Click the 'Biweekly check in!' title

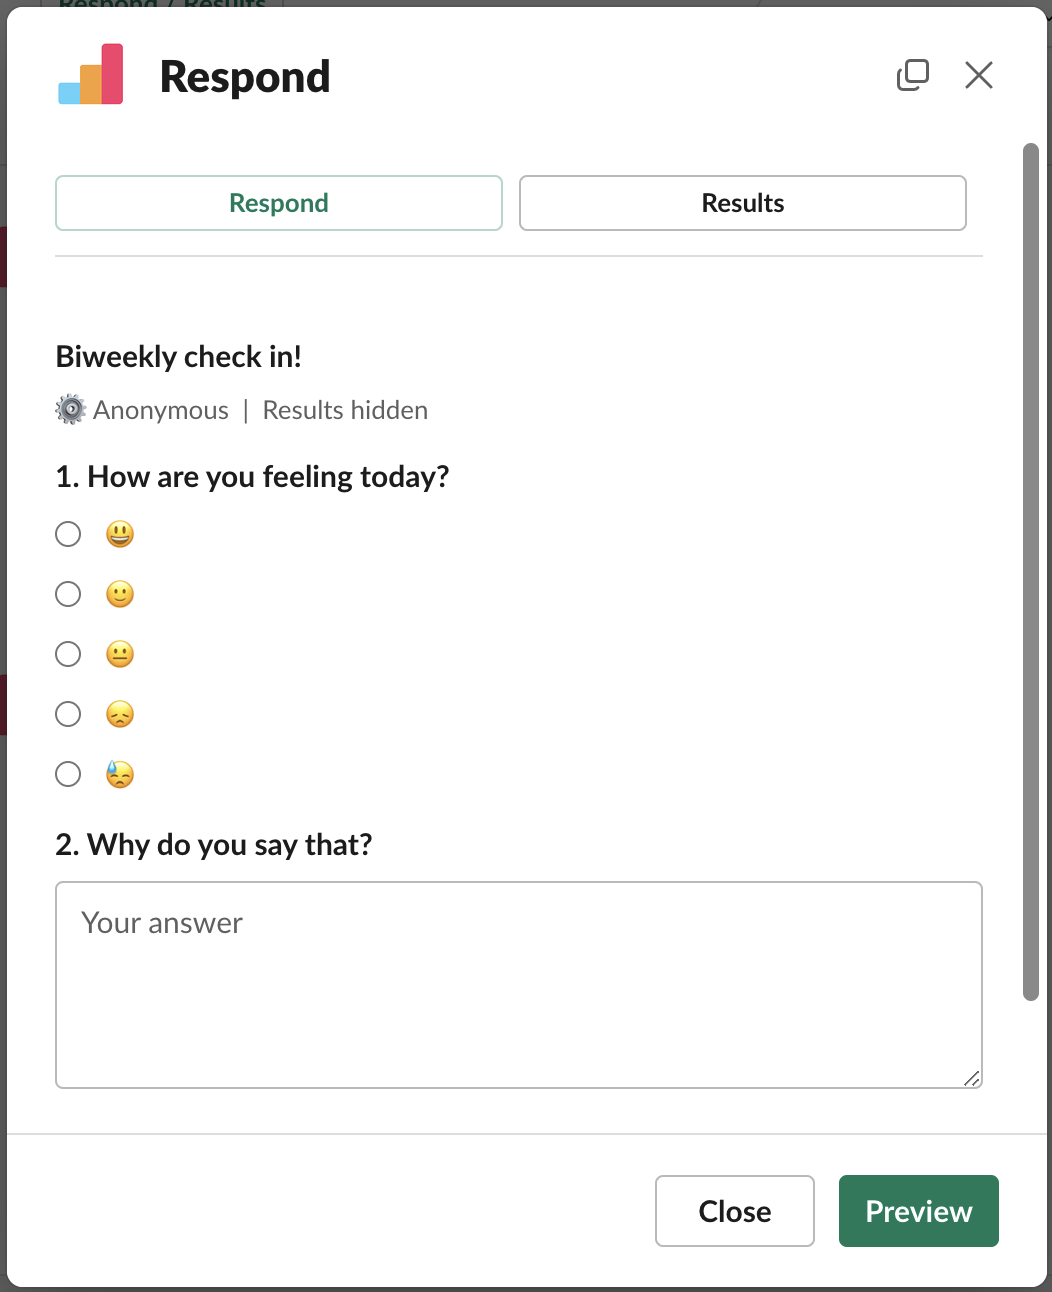pyautogui.click(x=179, y=357)
